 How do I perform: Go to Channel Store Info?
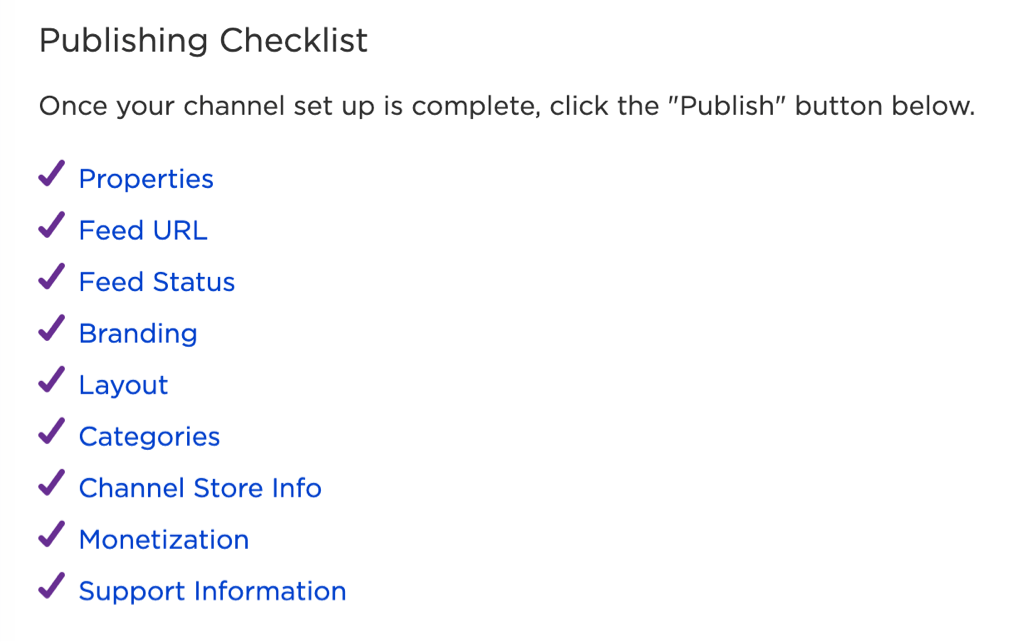pos(200,489)
